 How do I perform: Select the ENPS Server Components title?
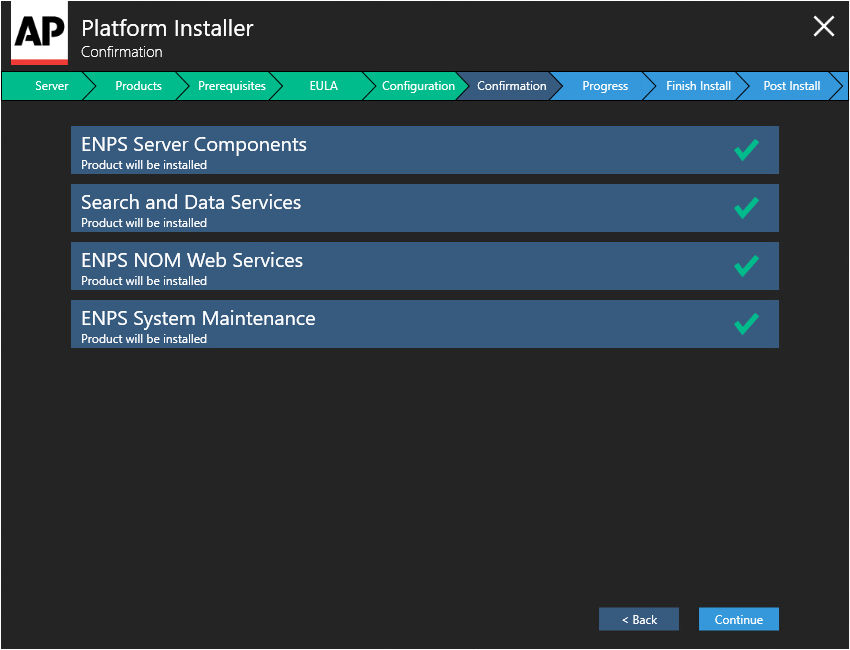click(x=194, y=145)
